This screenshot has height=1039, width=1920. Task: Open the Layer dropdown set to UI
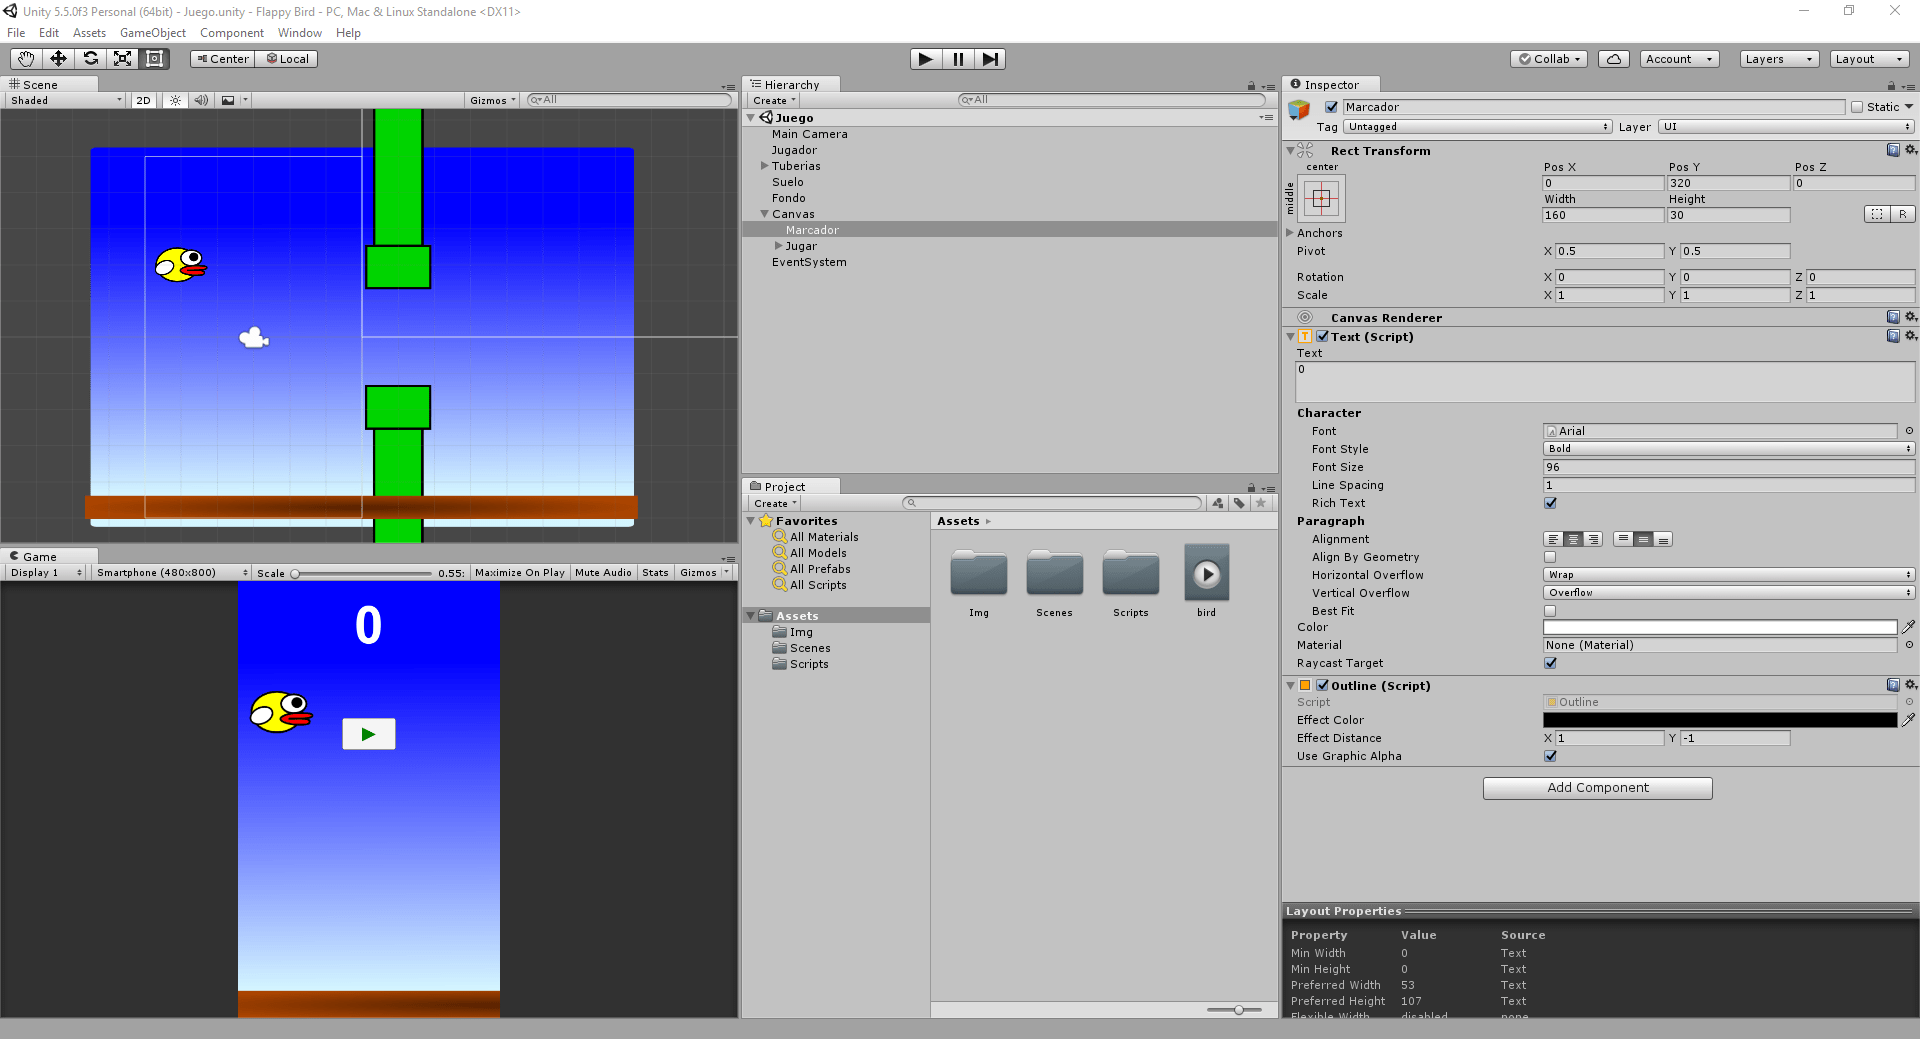1786,127
